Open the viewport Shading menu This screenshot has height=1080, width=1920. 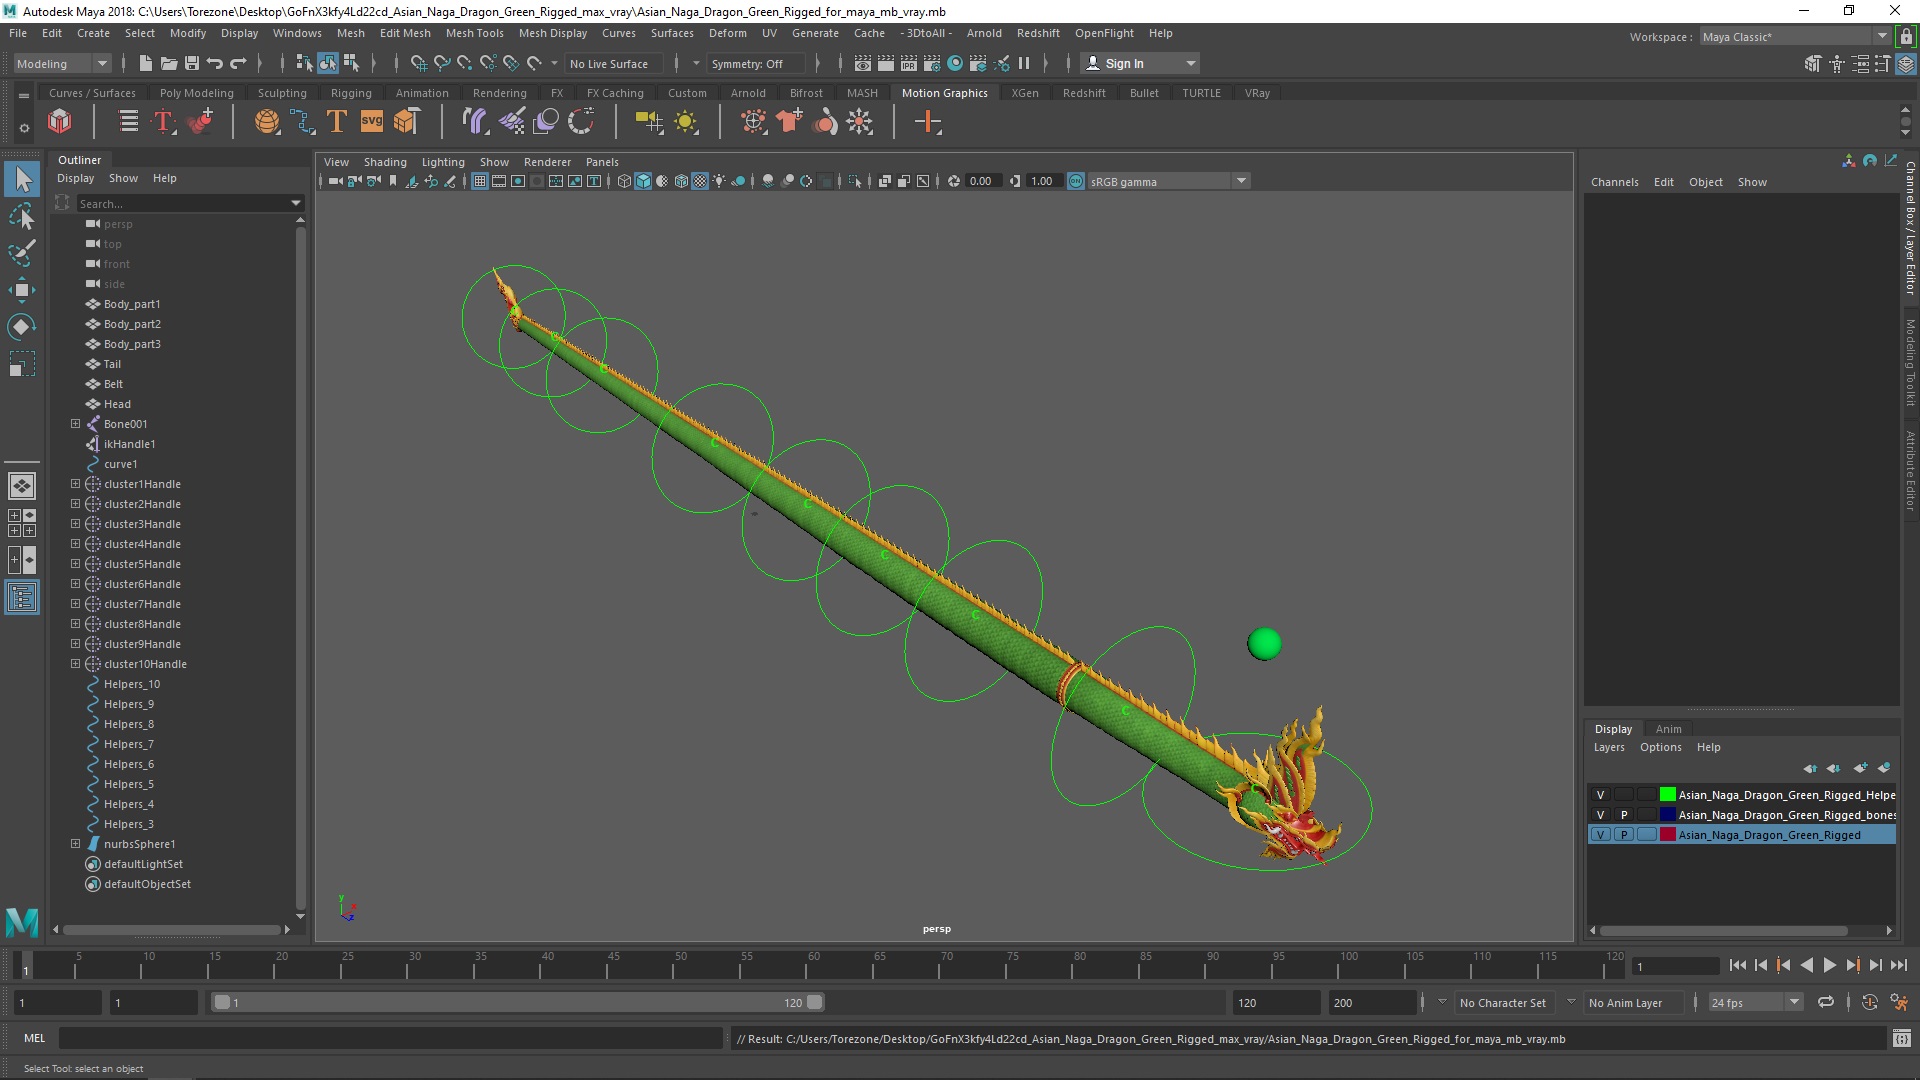pos(385,162)
